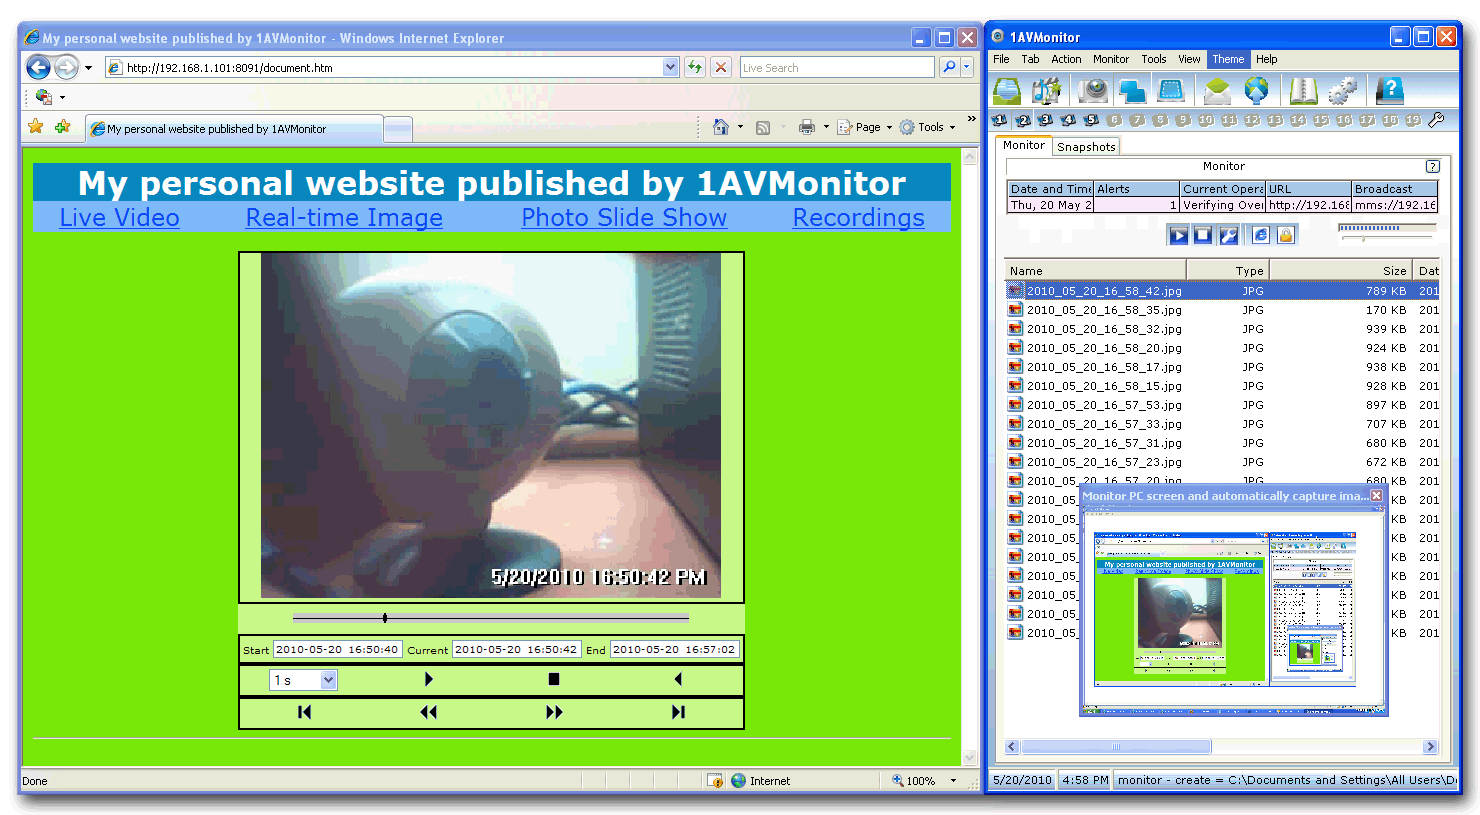Open the Action menu in 1AVMonitor
1480x815 pixels.
point(1066,59)
